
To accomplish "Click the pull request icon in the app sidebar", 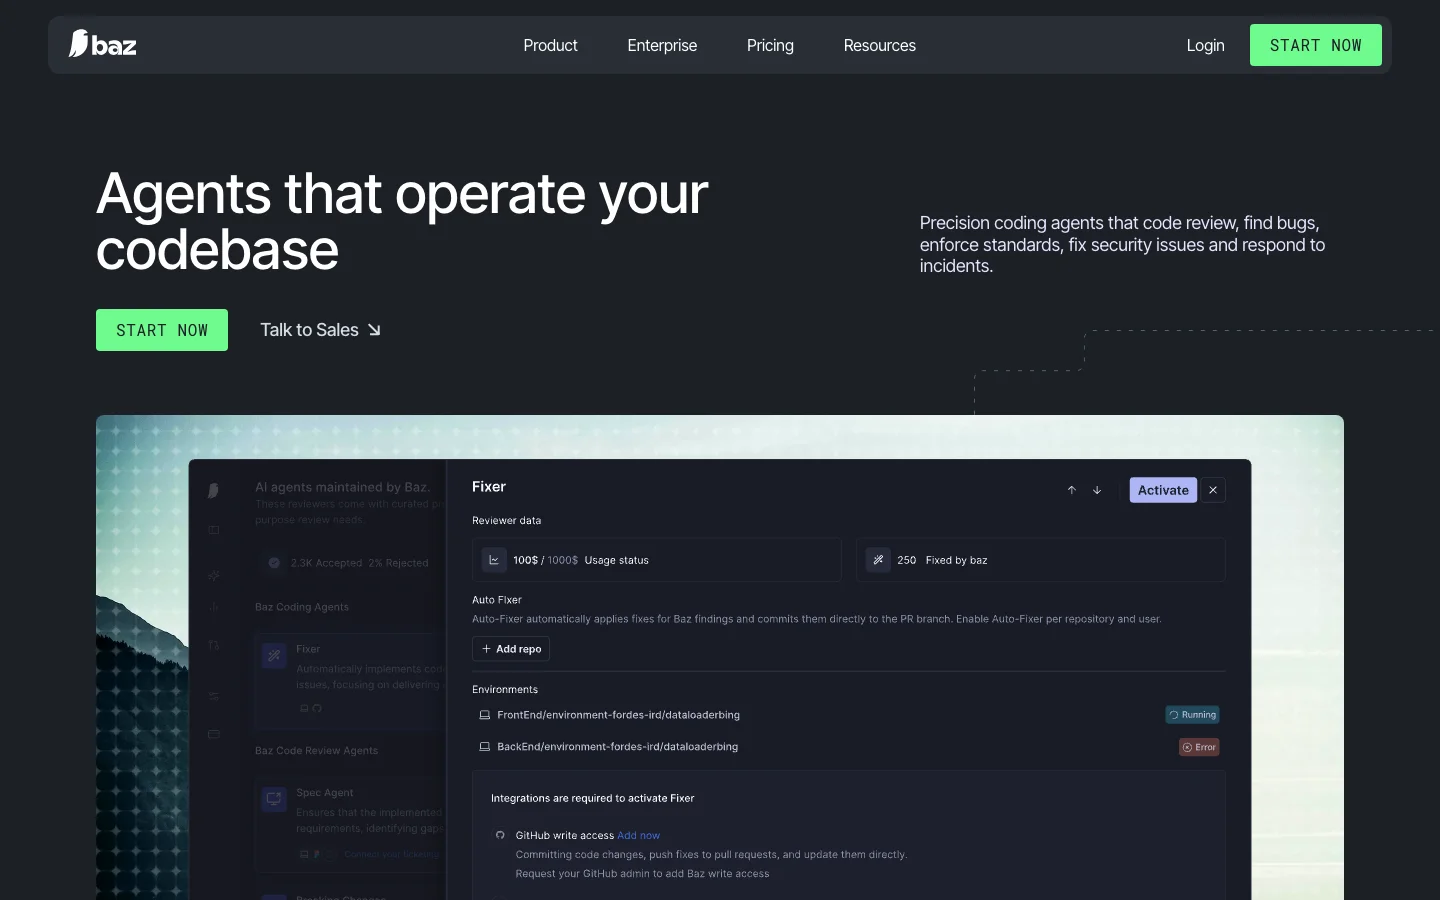I will click(213, 646).
